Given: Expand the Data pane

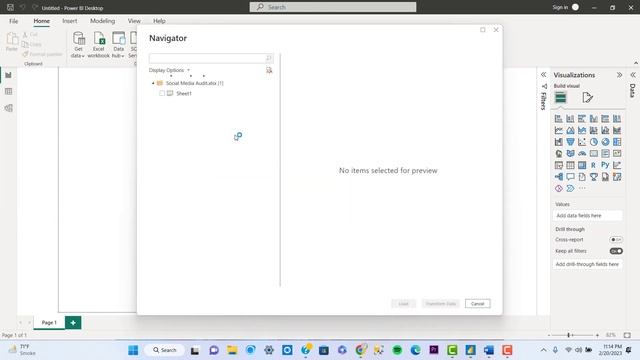Looking at the screenshot, I should [x=633, y=75].
